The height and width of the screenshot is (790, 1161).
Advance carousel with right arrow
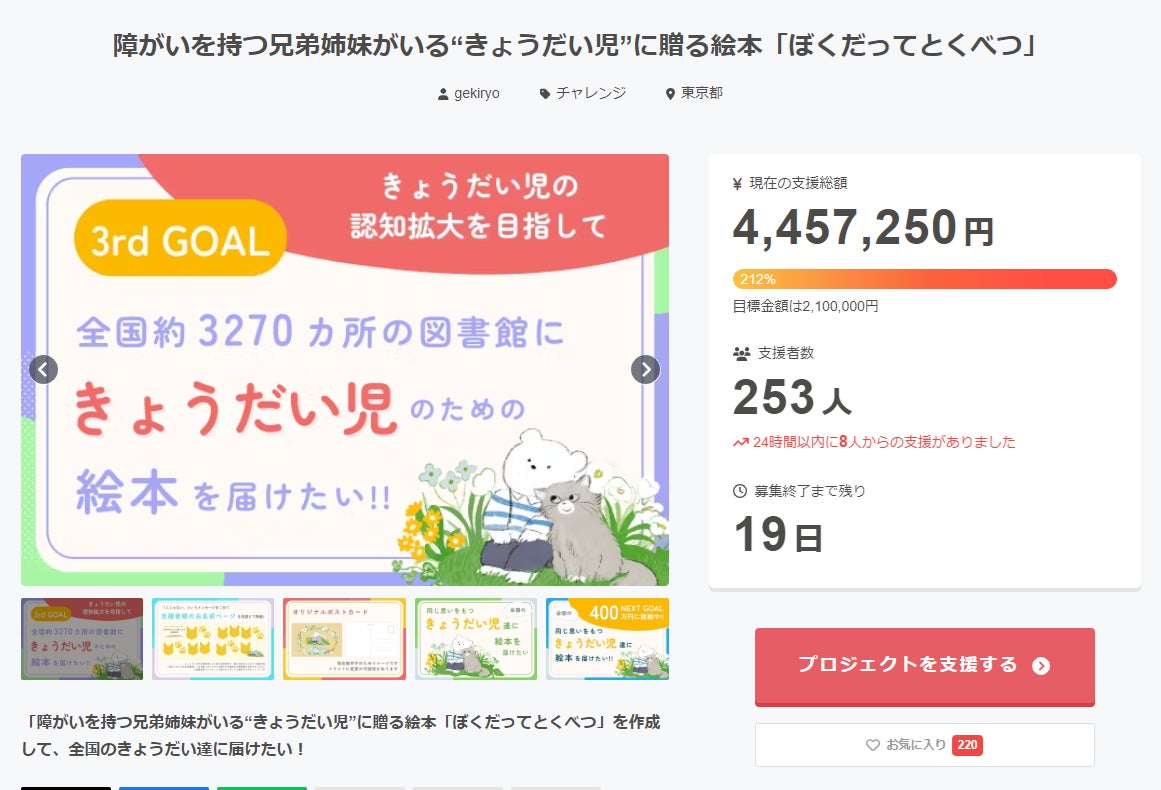click(646, 370)
